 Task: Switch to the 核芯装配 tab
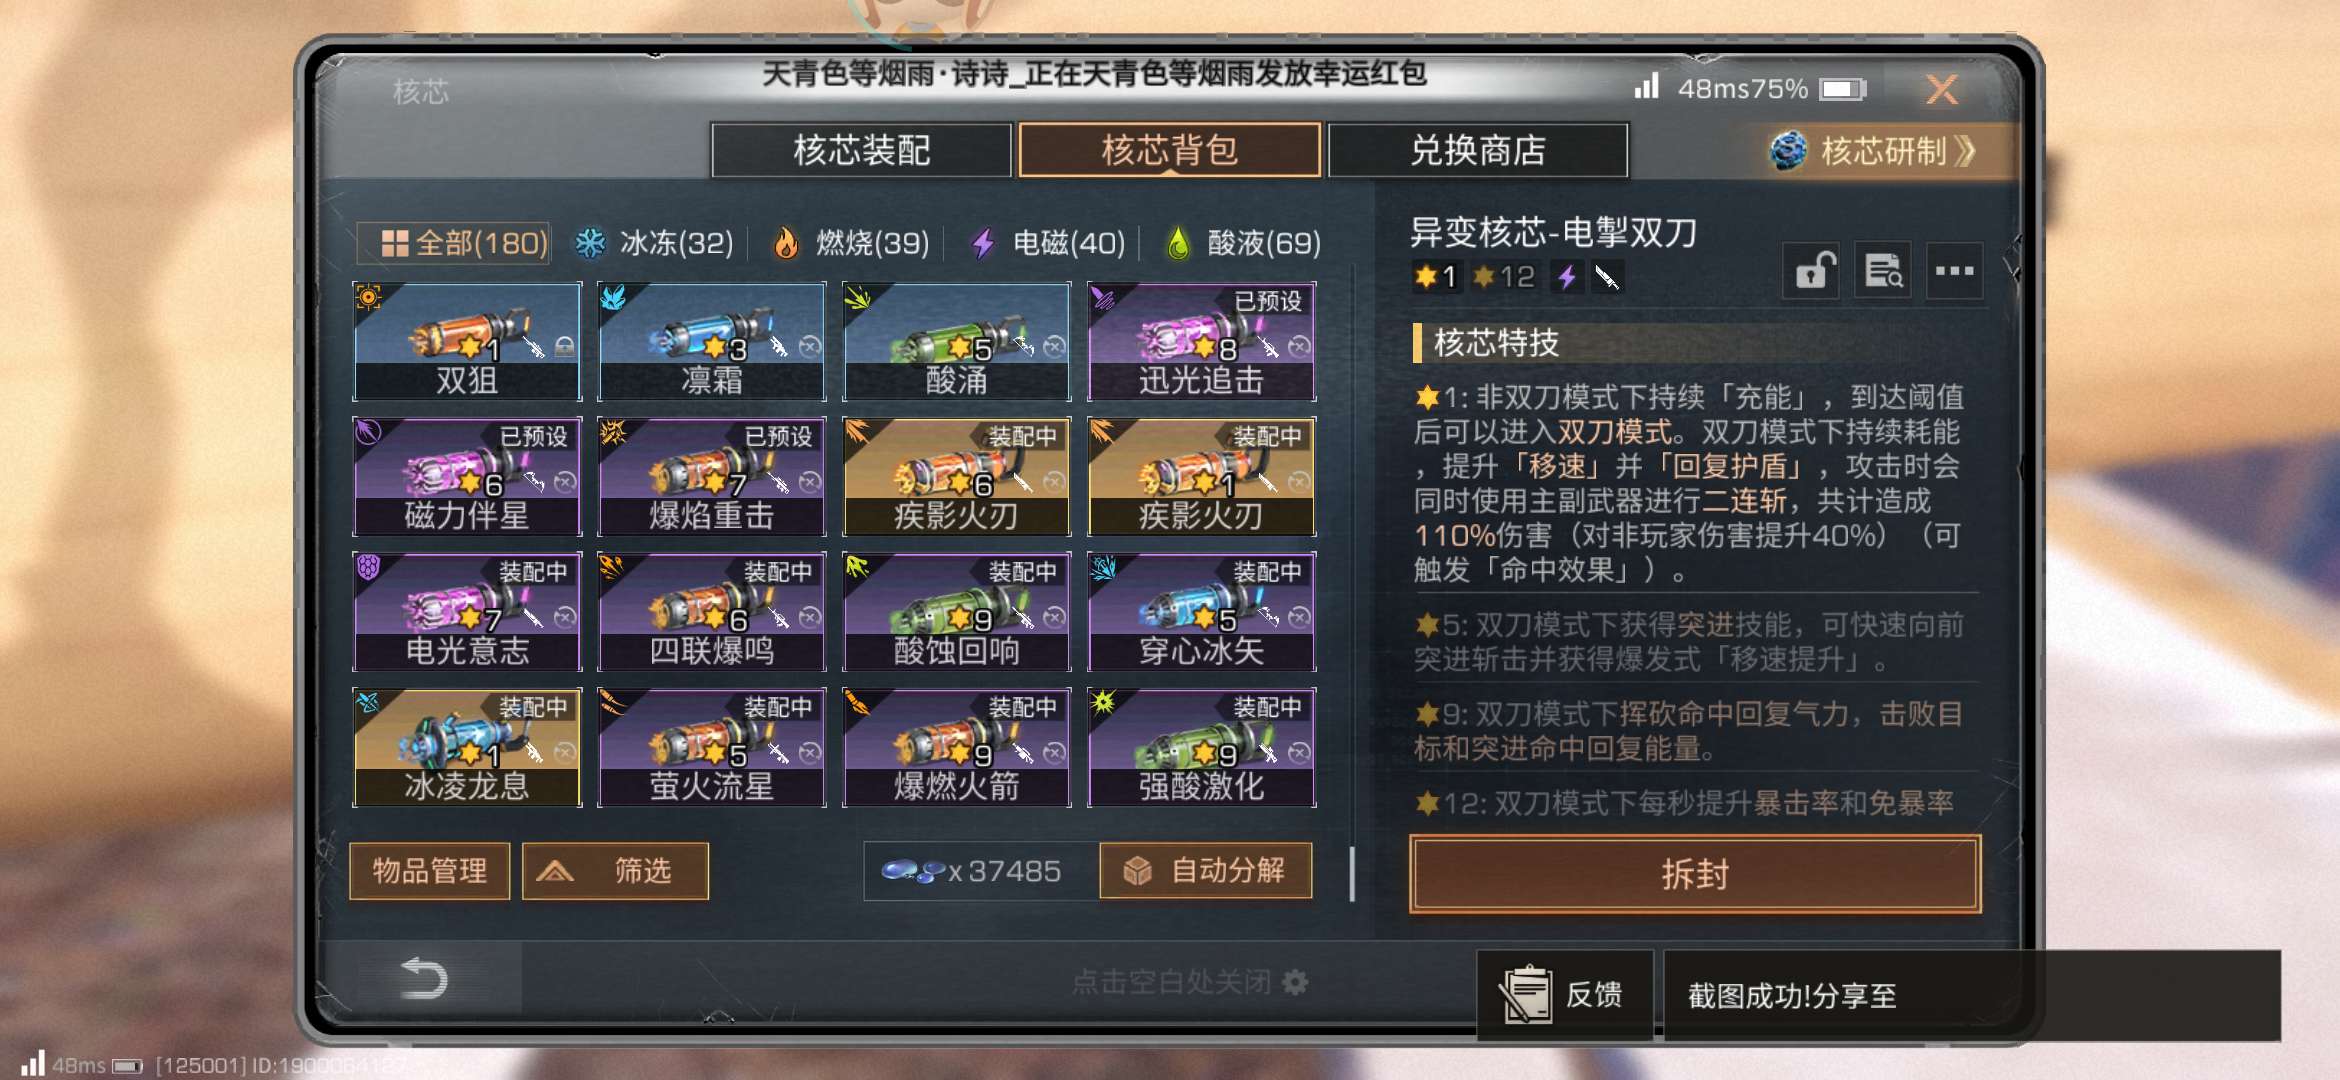click(x=861, y=151)
